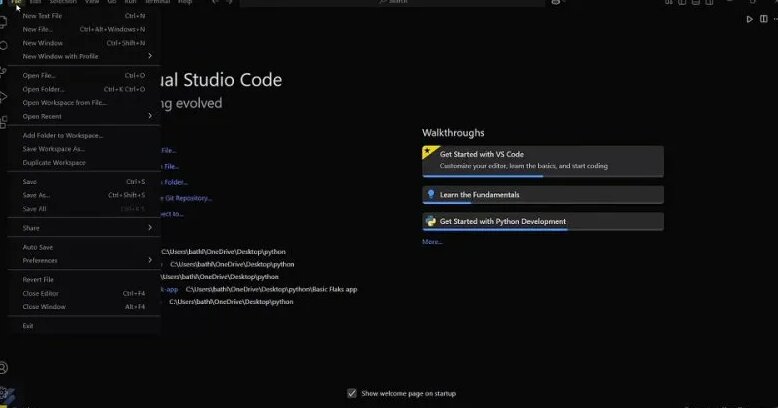Click progress bar under Get Started with VS Code
The image size is (778, 408).
click(543, 176)
